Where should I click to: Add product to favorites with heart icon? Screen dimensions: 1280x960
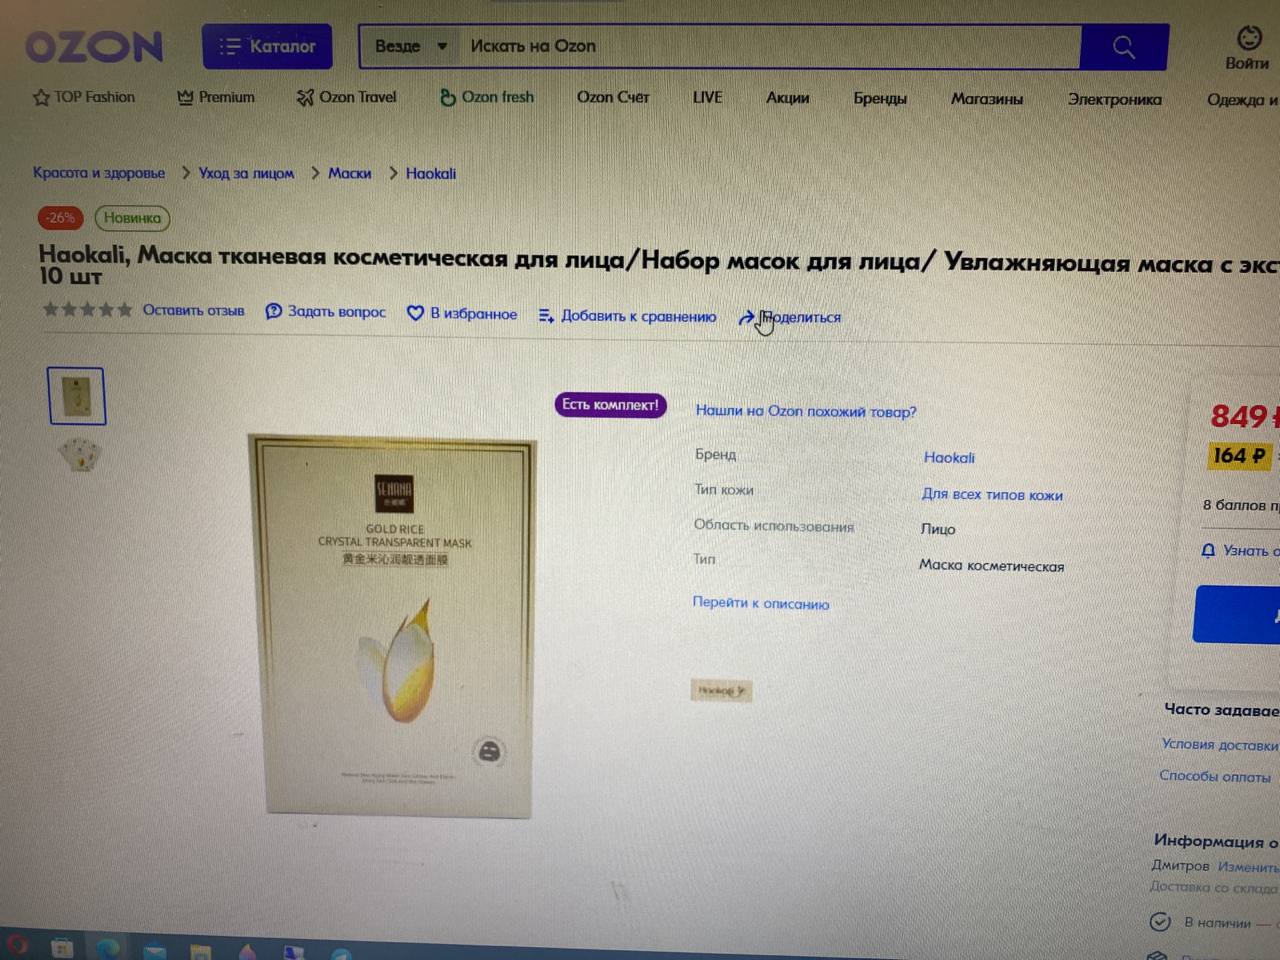pos(416,313)
